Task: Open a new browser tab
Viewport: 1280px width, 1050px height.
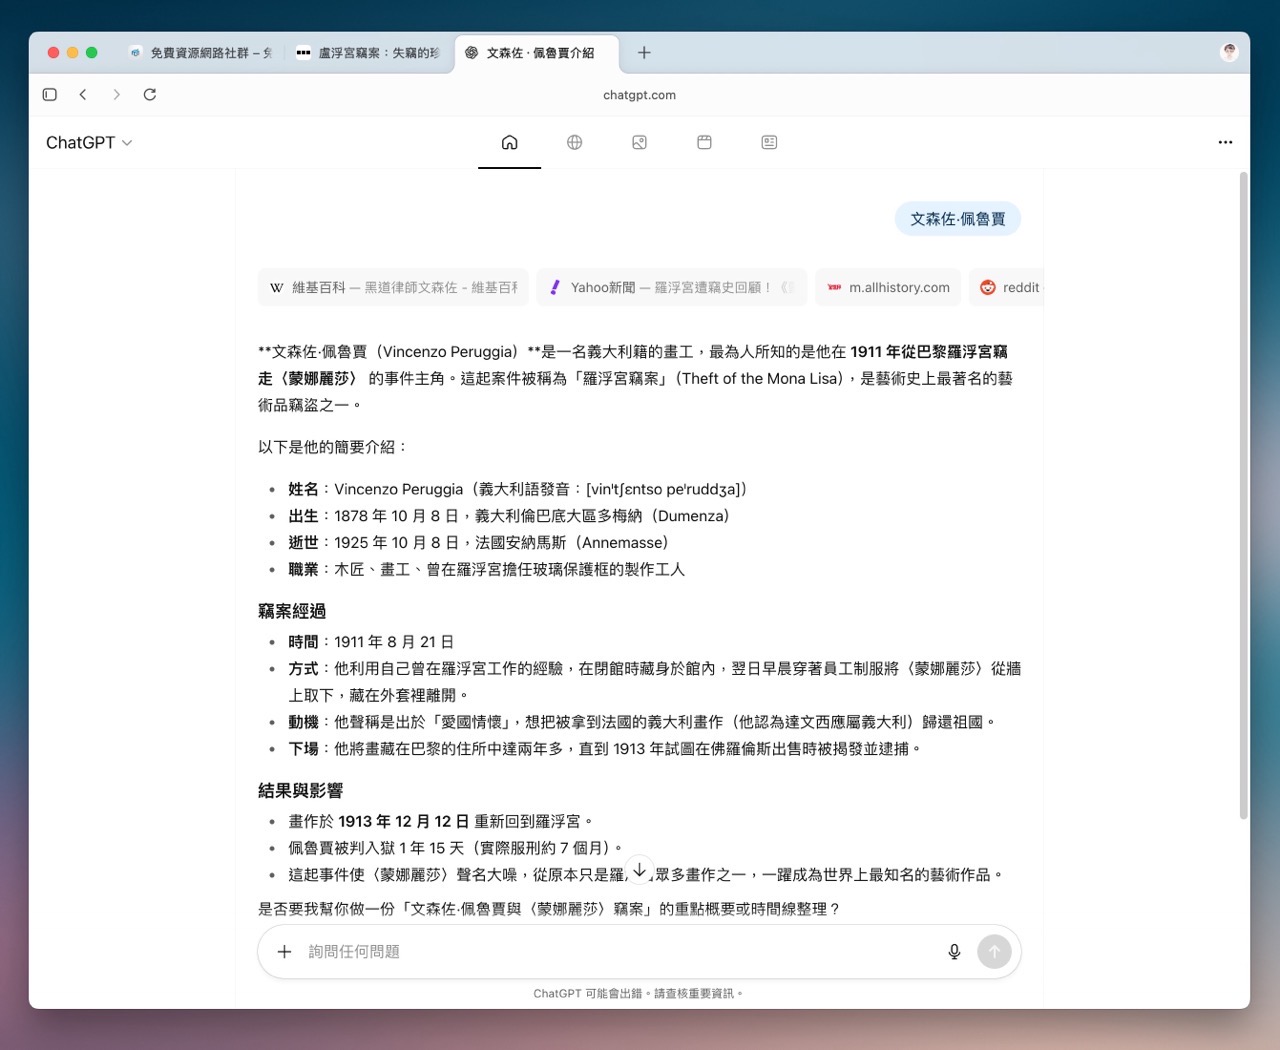Action: coord(644,53)
